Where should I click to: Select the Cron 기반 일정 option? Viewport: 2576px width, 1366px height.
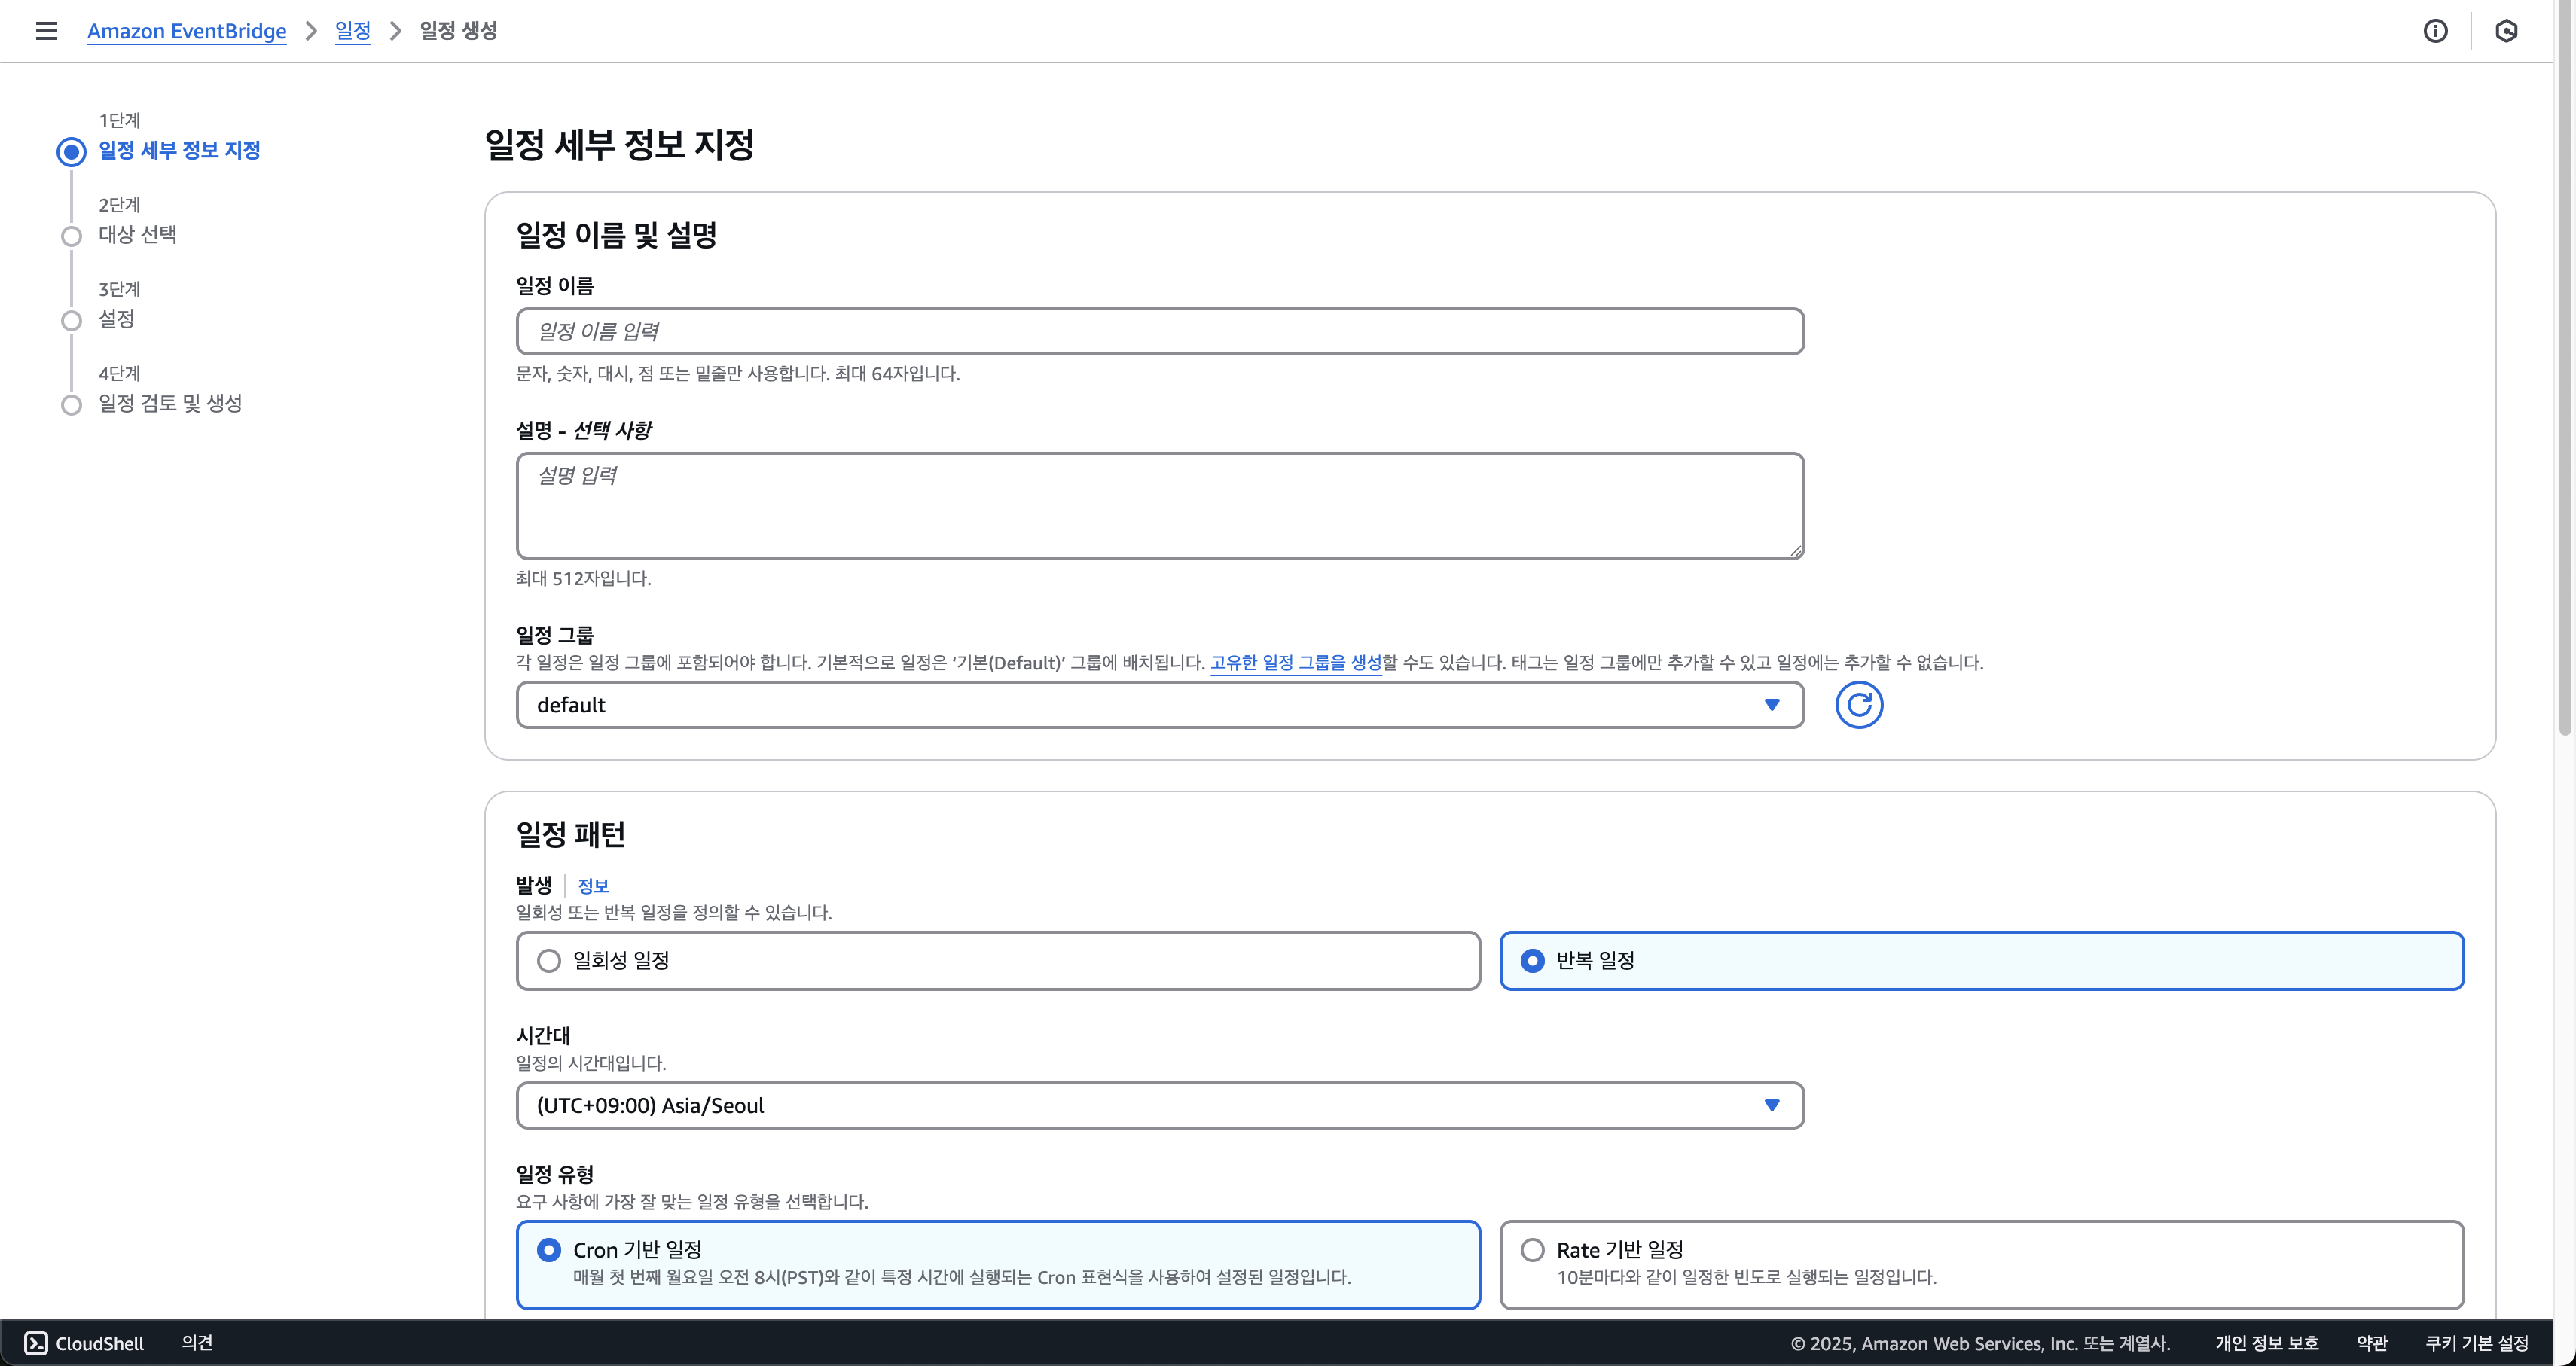pyautogui.click(x=549, y=1250)
